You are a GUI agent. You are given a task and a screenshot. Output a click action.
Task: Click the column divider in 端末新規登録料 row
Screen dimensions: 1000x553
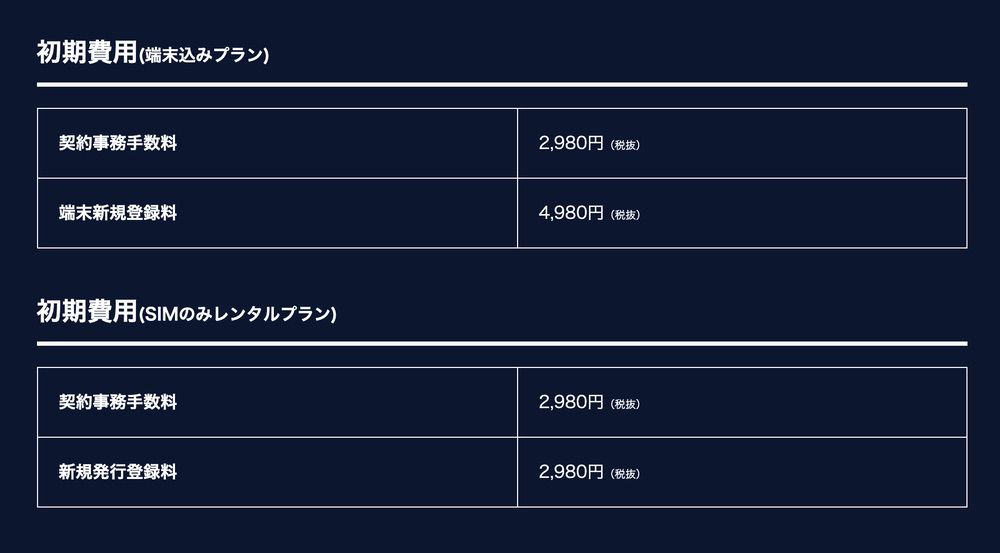(x=517, y=213)
